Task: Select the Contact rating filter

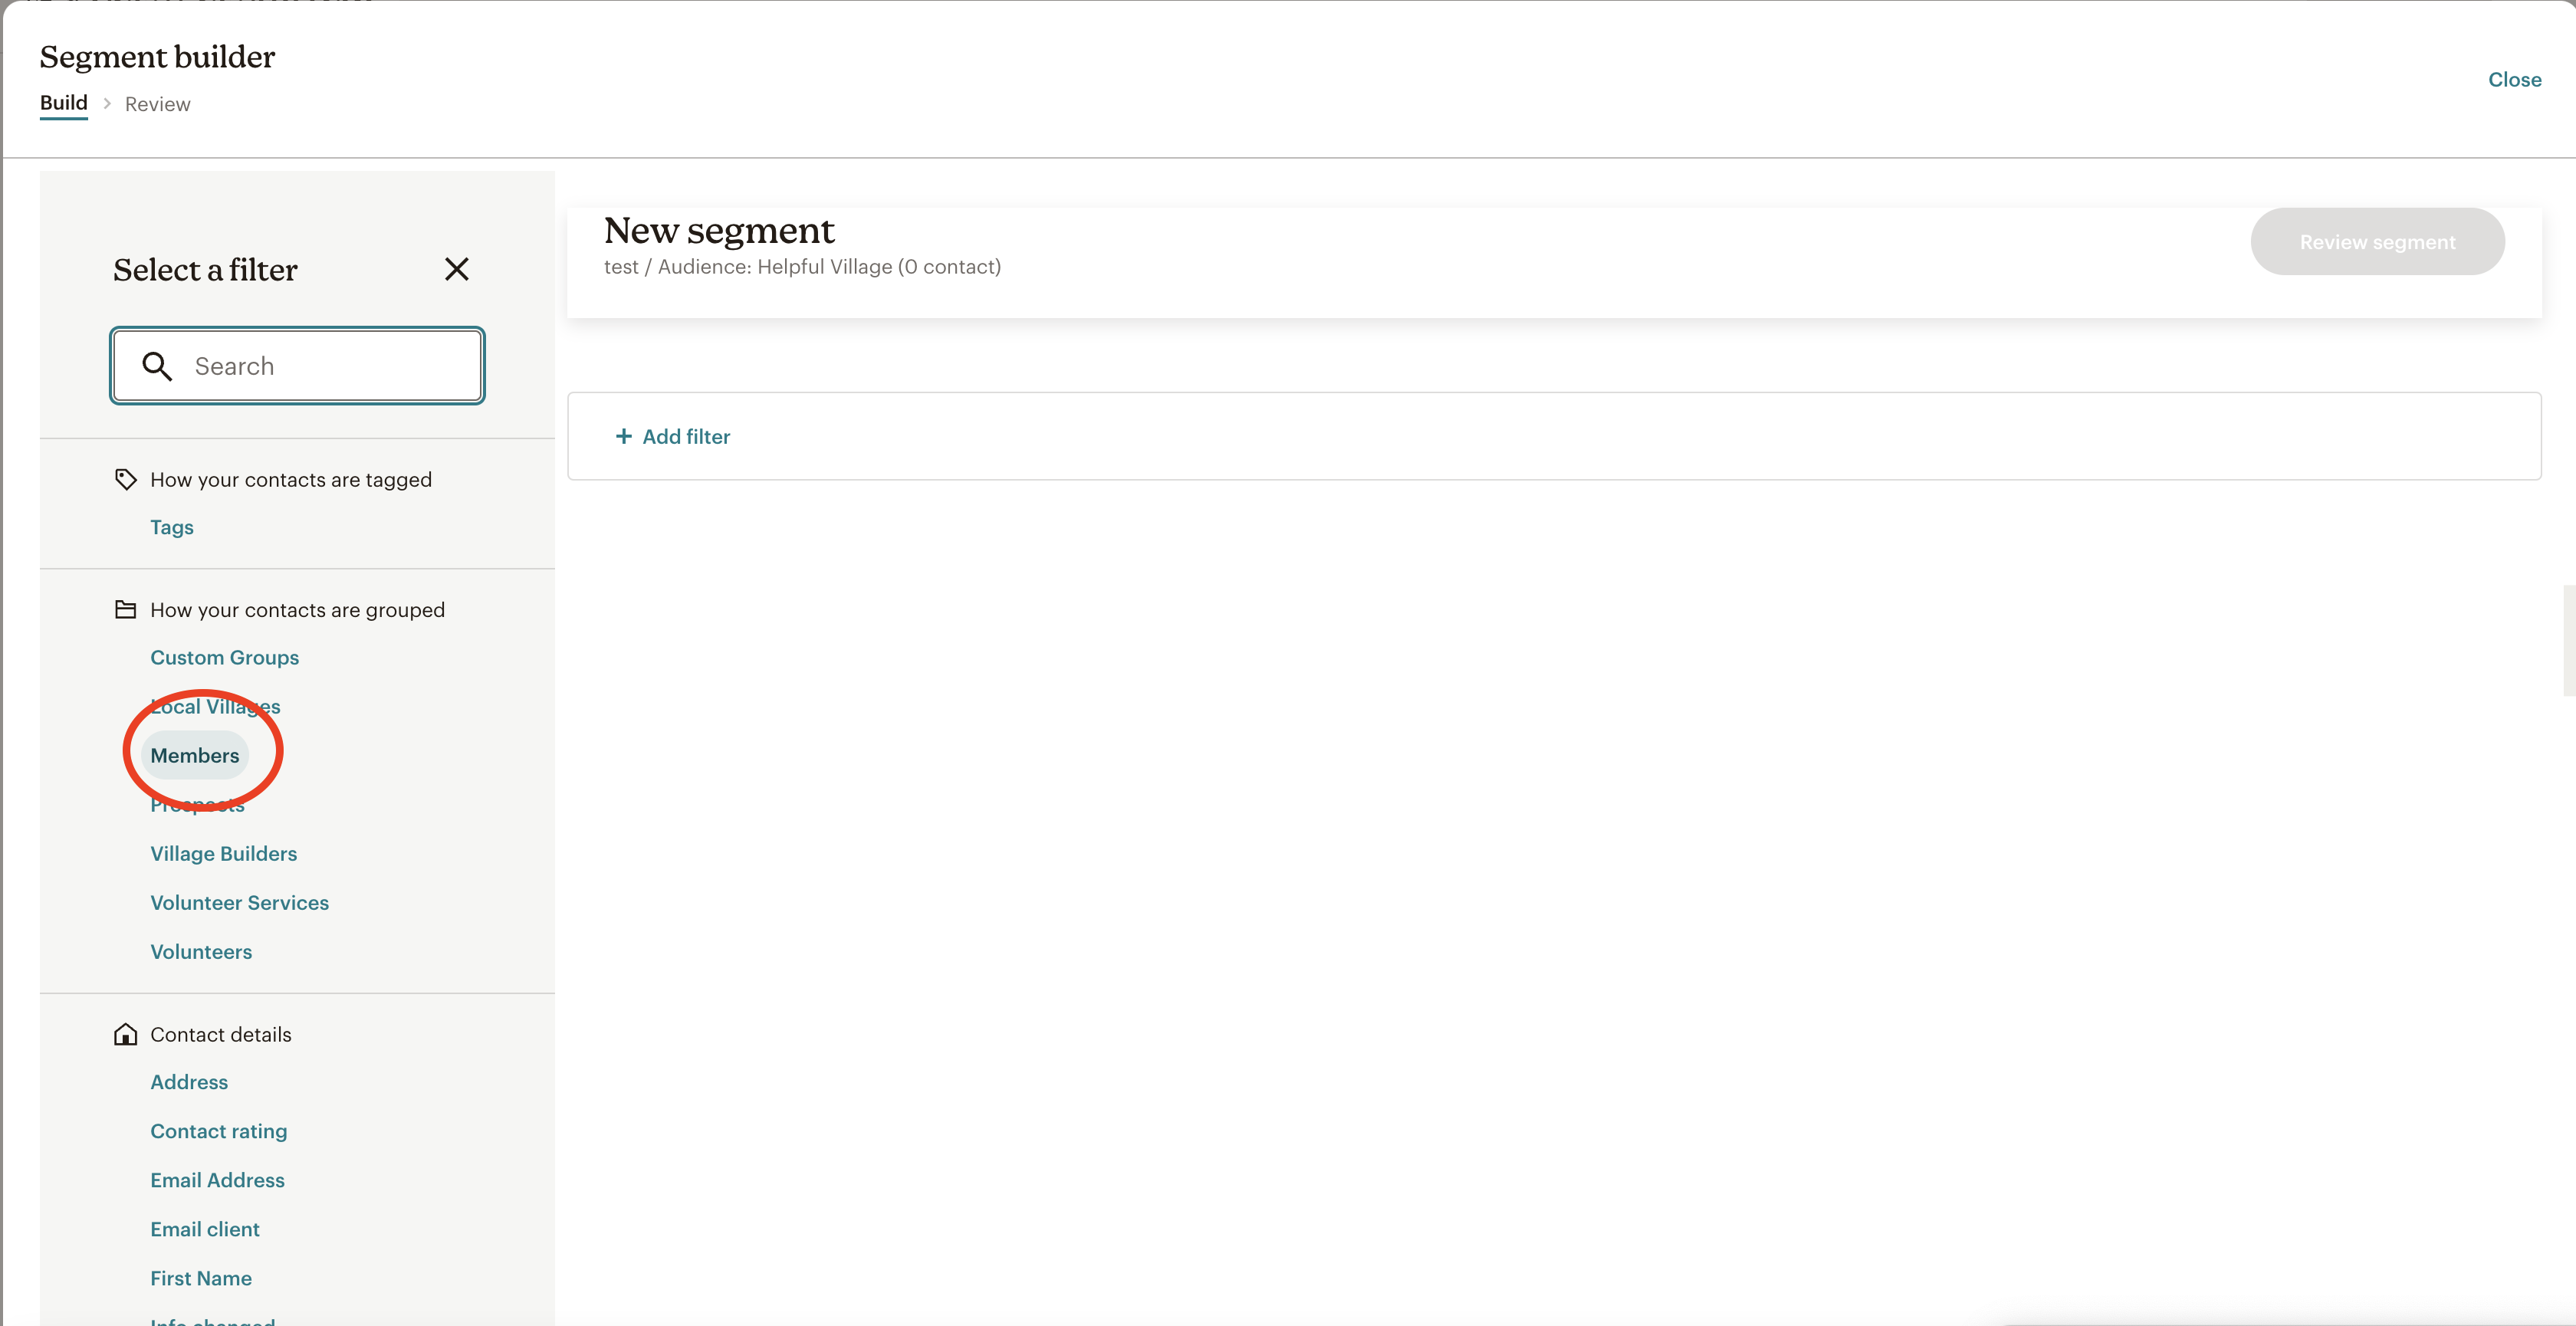Action: 218,1131
